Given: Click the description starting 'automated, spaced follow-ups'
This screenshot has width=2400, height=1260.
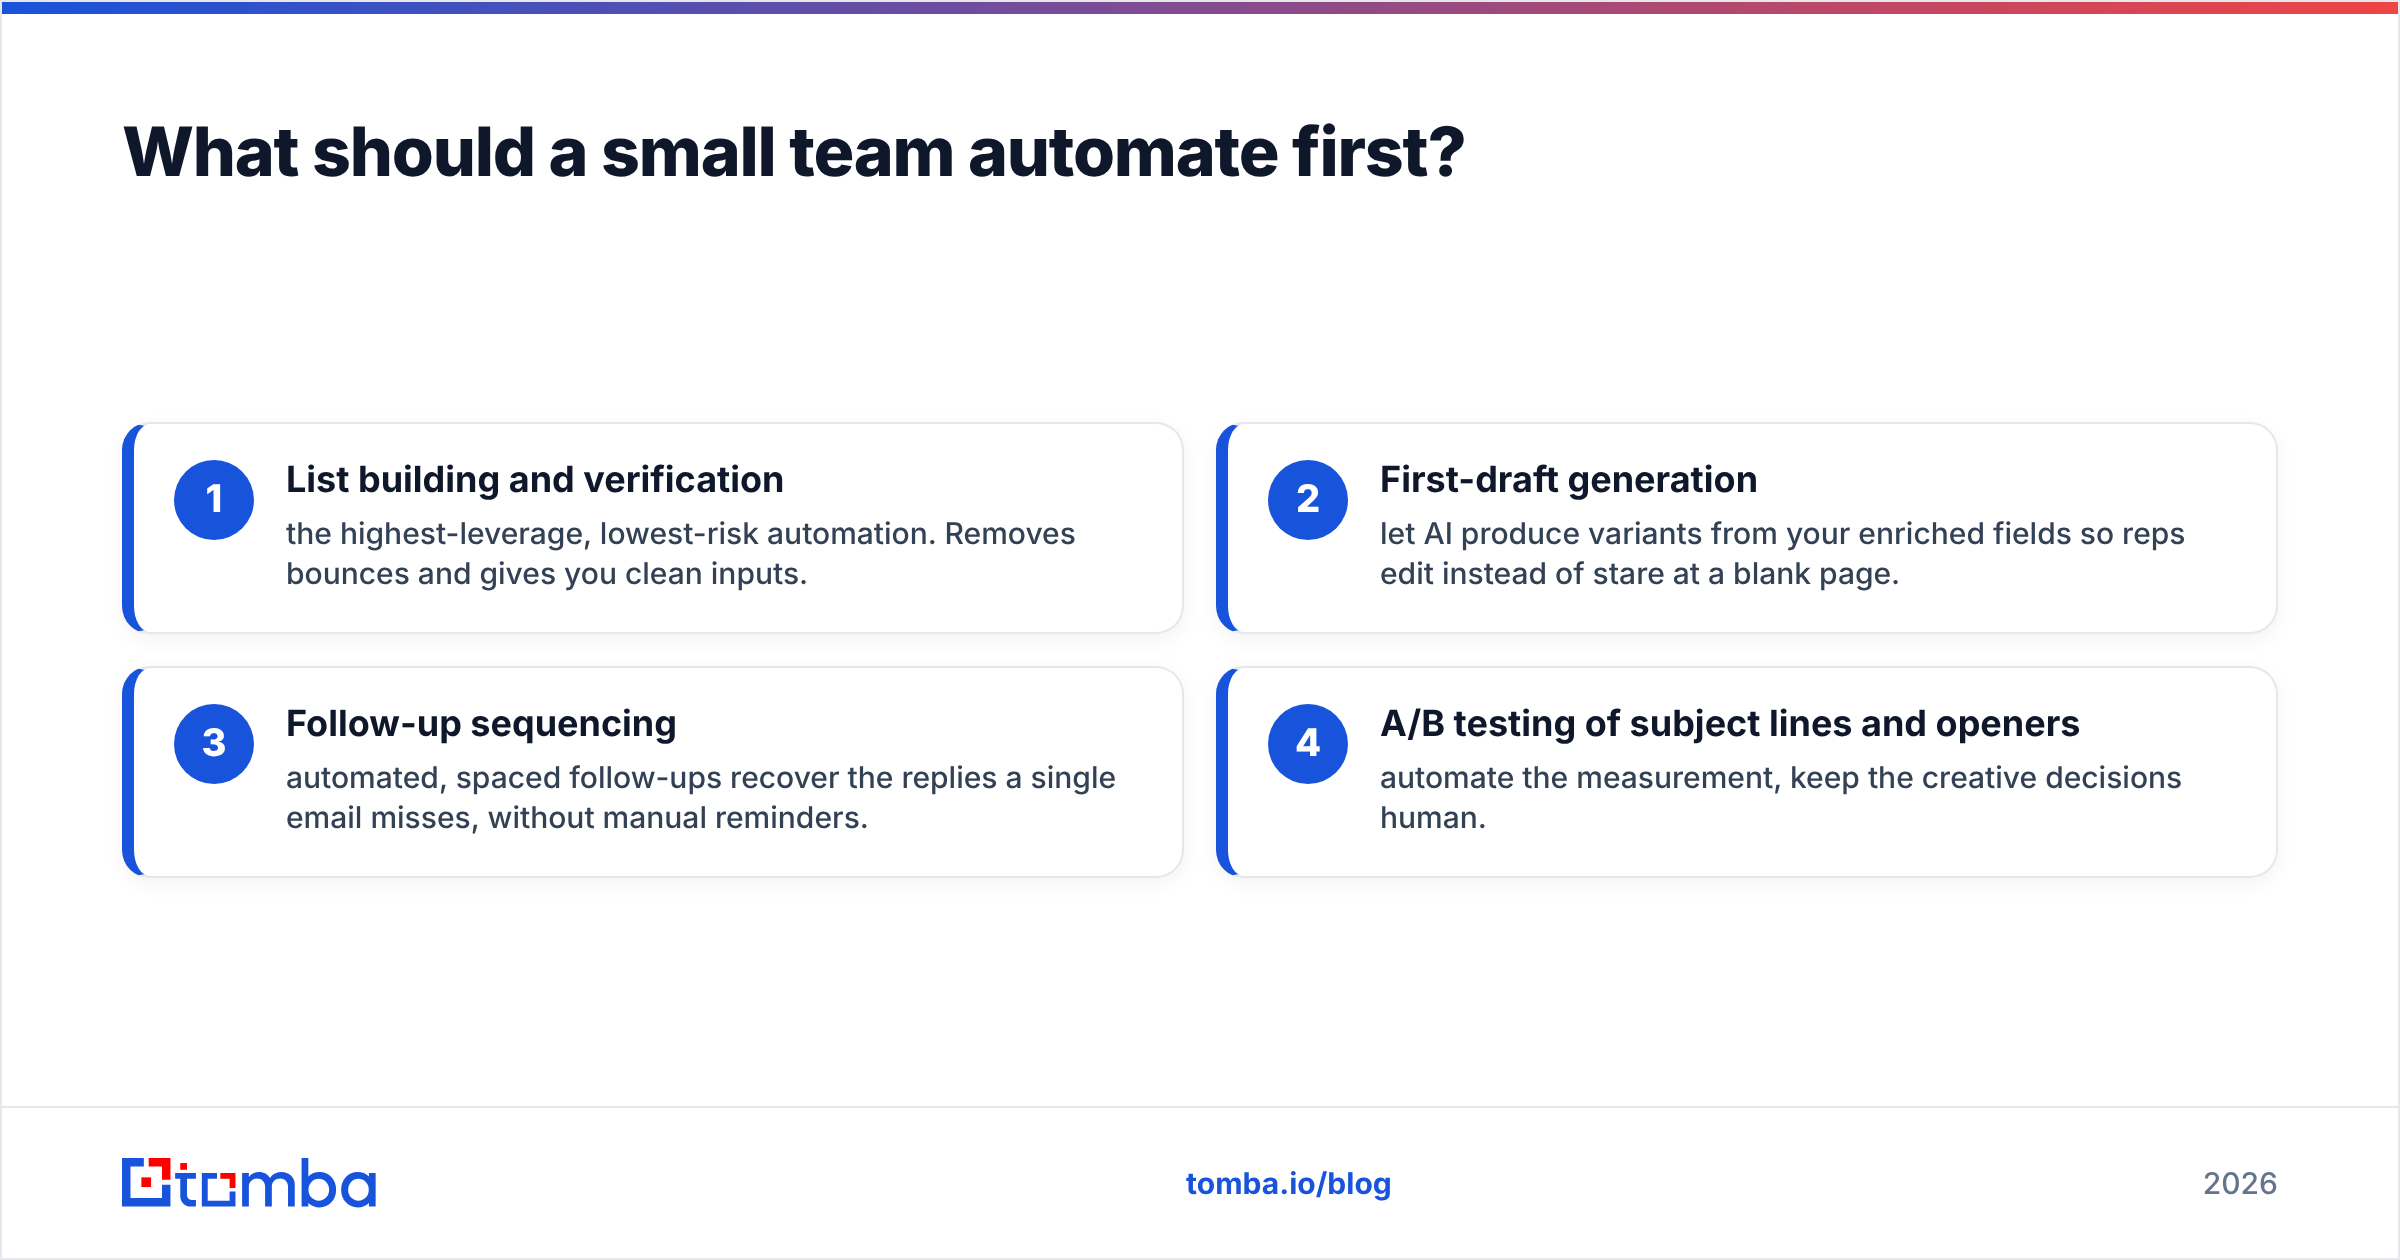Looking at the screenshot, I should click(700, 798).
